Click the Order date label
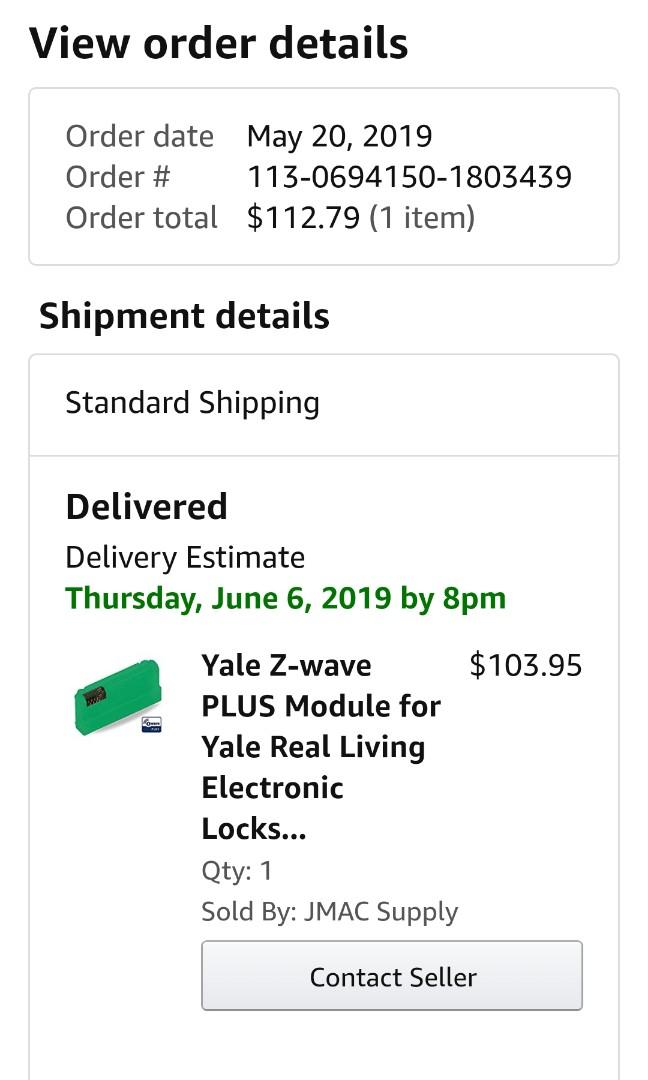The width and height of the screenshot is (648, 1080). click(x=139, y=136)
